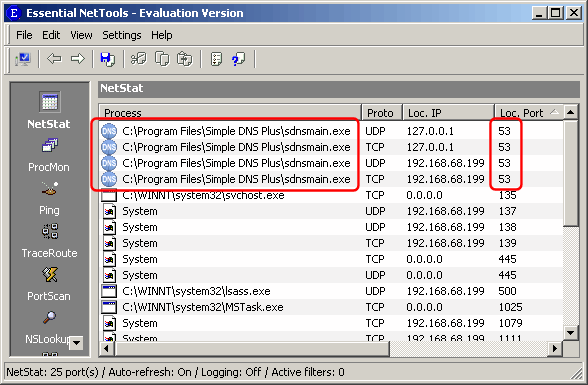Open the ProcMon tool icon

(50, 145)
